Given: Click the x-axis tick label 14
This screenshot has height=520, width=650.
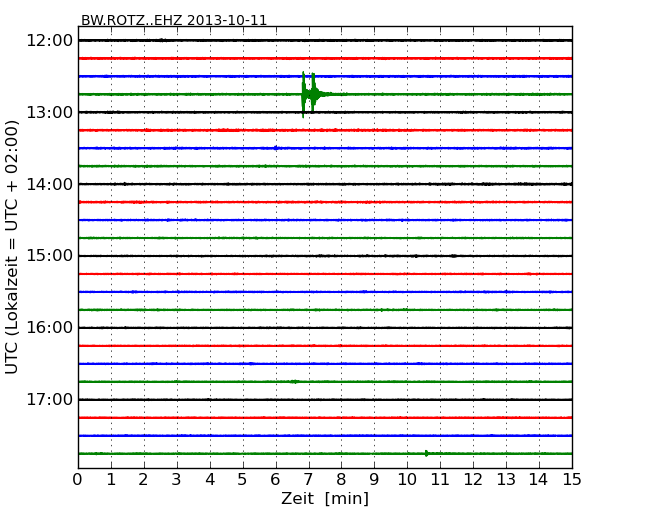Looking at the screenshot, I should coord(539,480).
